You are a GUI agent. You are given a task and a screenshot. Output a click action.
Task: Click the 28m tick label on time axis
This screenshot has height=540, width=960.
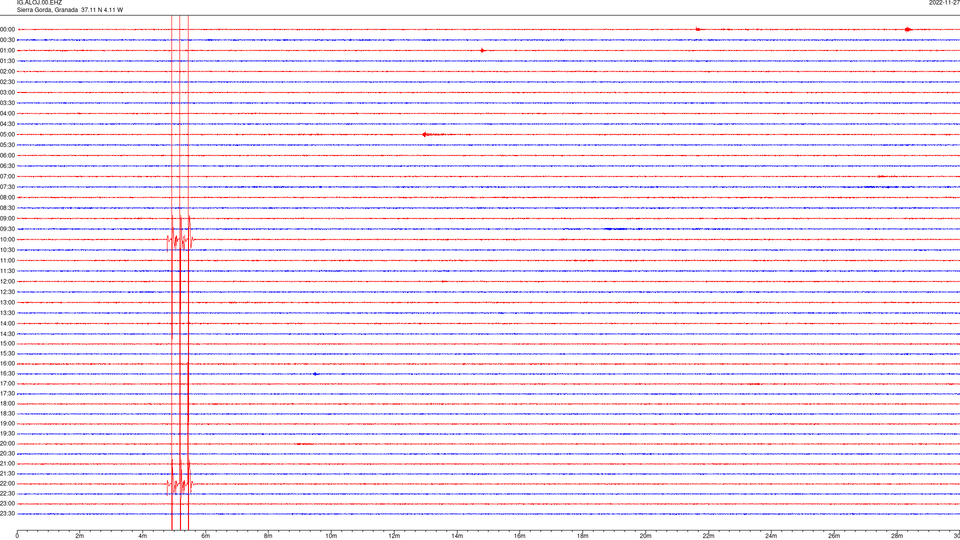(x=897, y=536)
